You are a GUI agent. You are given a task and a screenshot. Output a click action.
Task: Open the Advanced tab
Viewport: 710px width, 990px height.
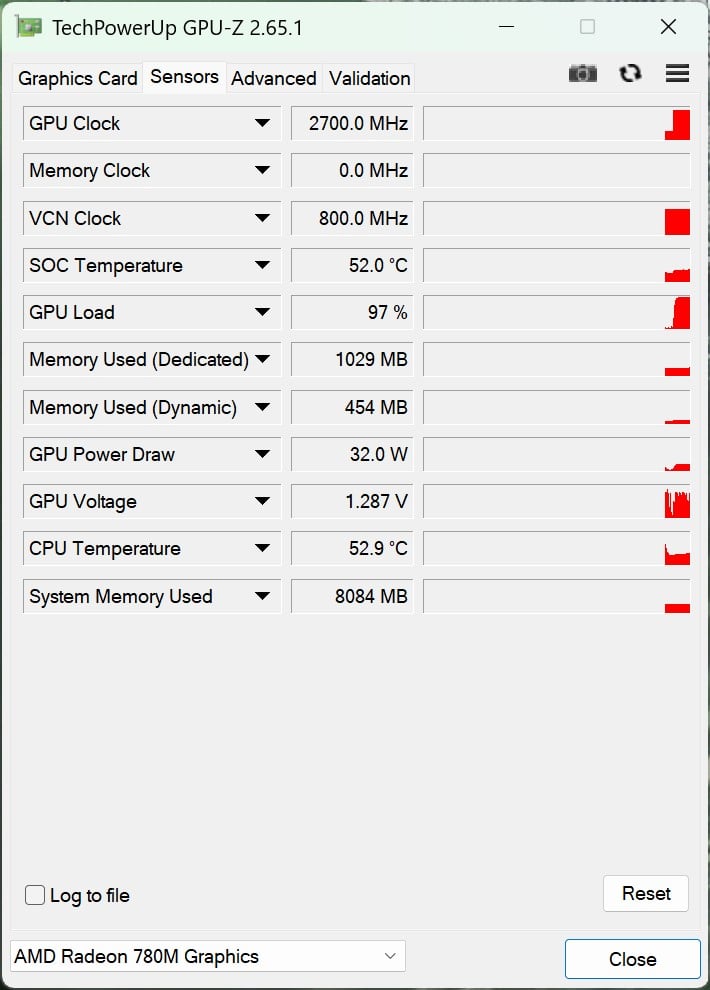(274, 78)
